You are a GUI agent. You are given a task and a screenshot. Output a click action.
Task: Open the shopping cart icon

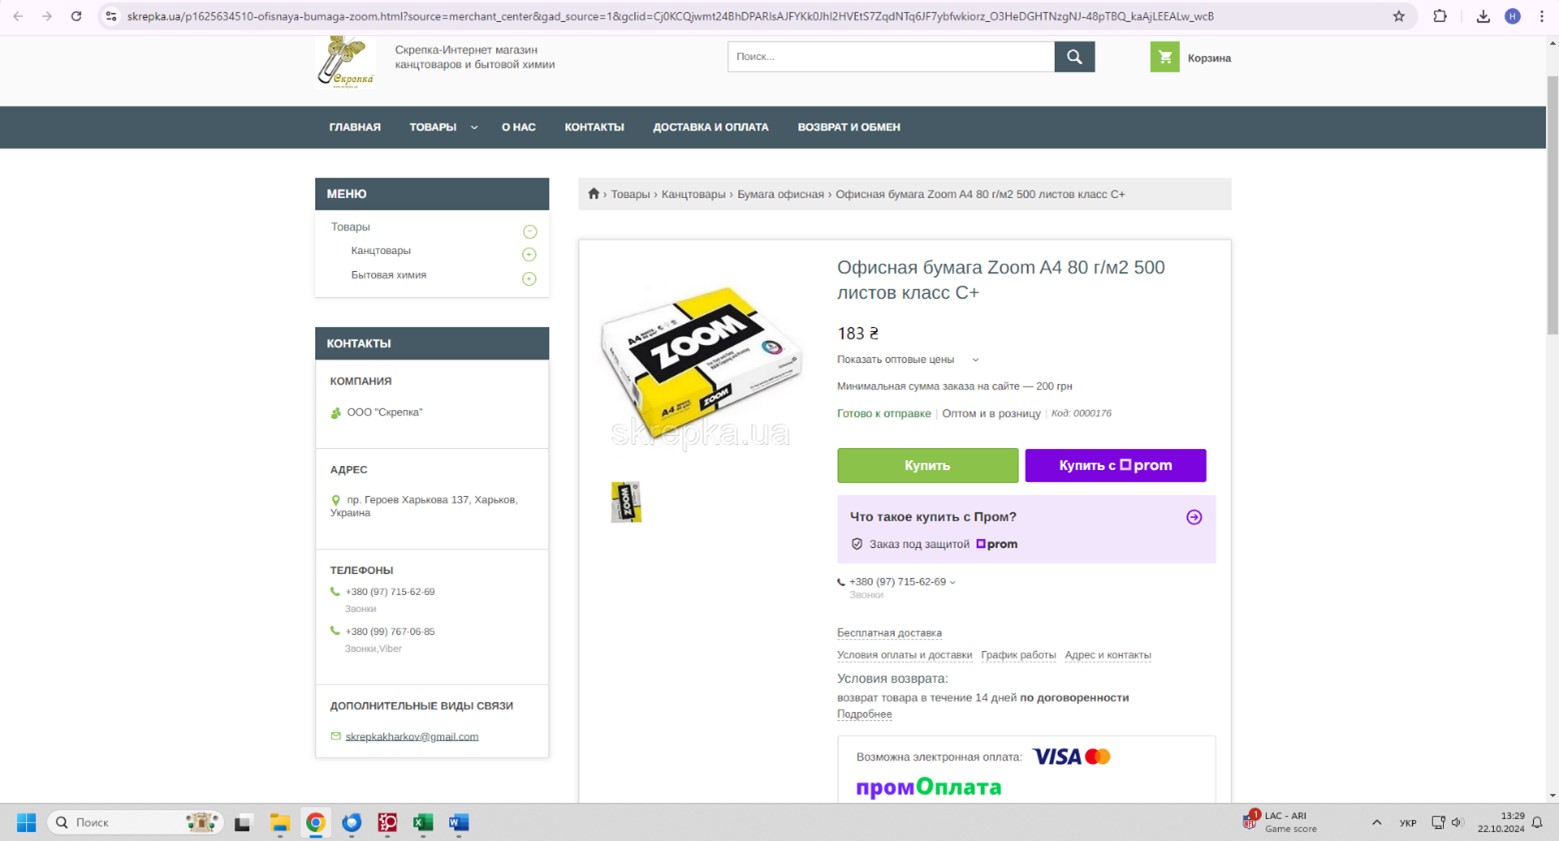[1164, 58]
